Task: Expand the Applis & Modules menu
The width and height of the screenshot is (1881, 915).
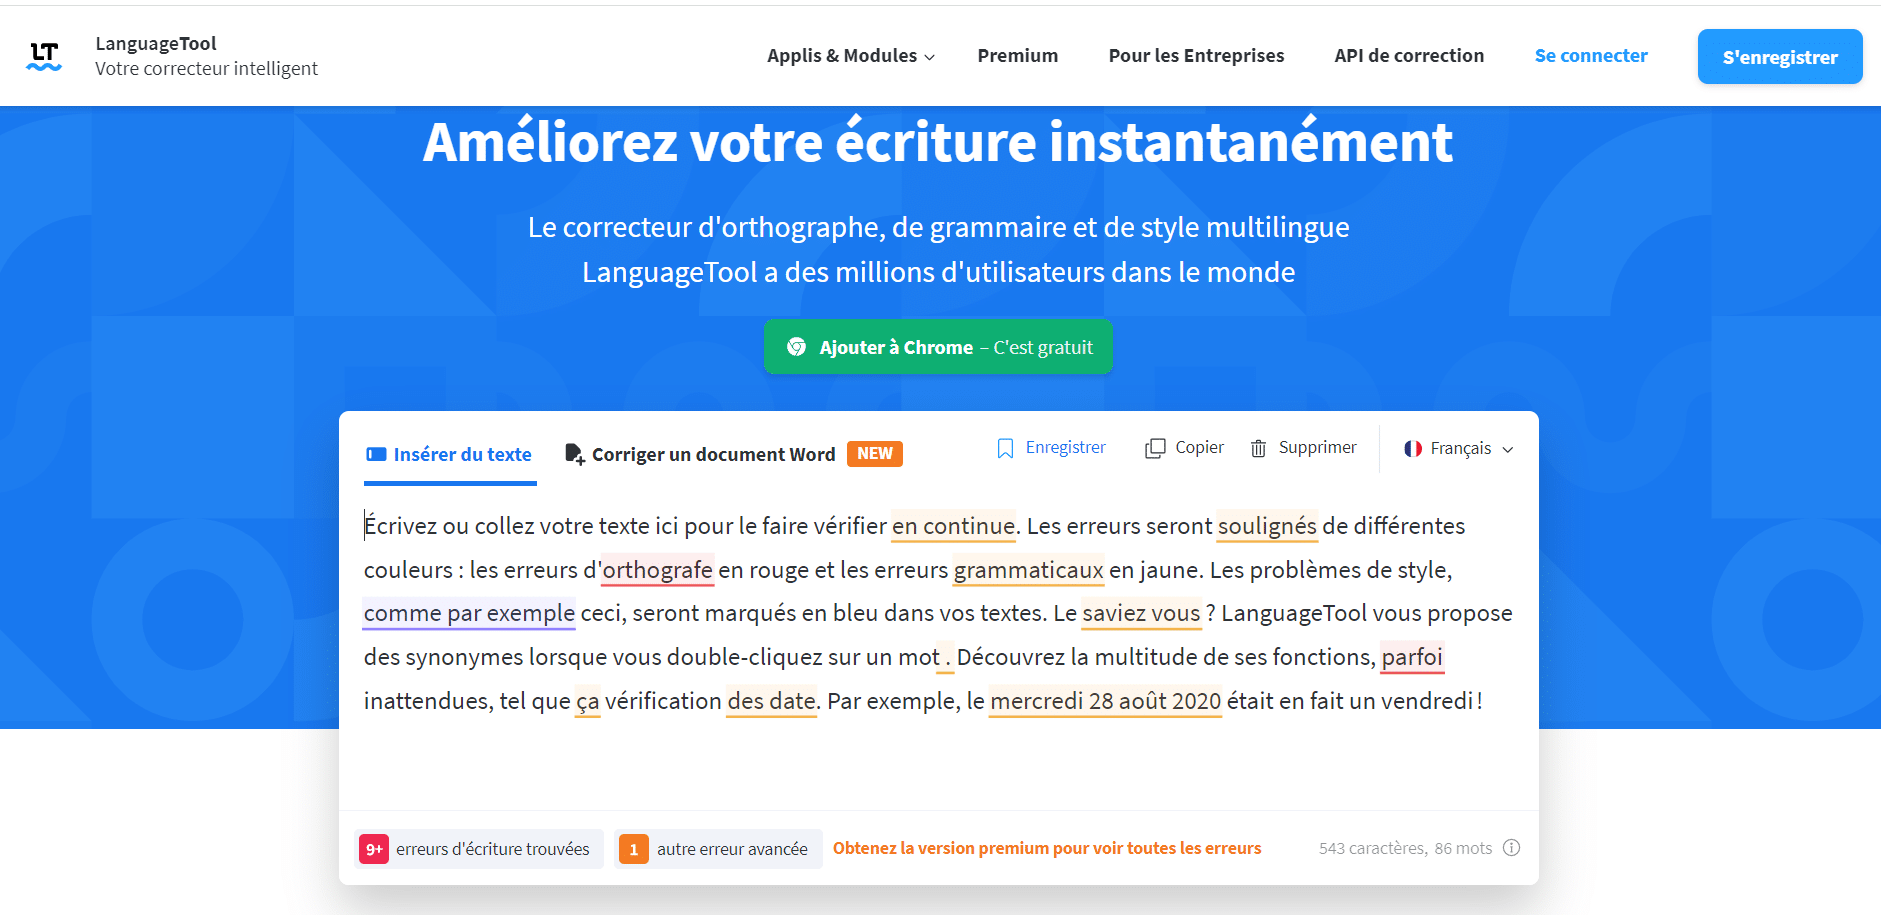Action: (851, 56)
